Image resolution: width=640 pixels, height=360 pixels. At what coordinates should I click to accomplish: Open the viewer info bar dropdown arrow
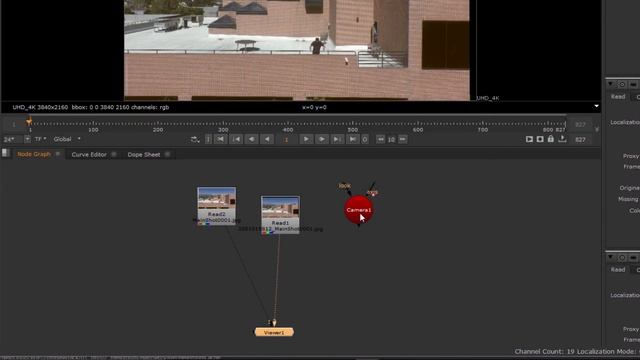pos(596,107)
